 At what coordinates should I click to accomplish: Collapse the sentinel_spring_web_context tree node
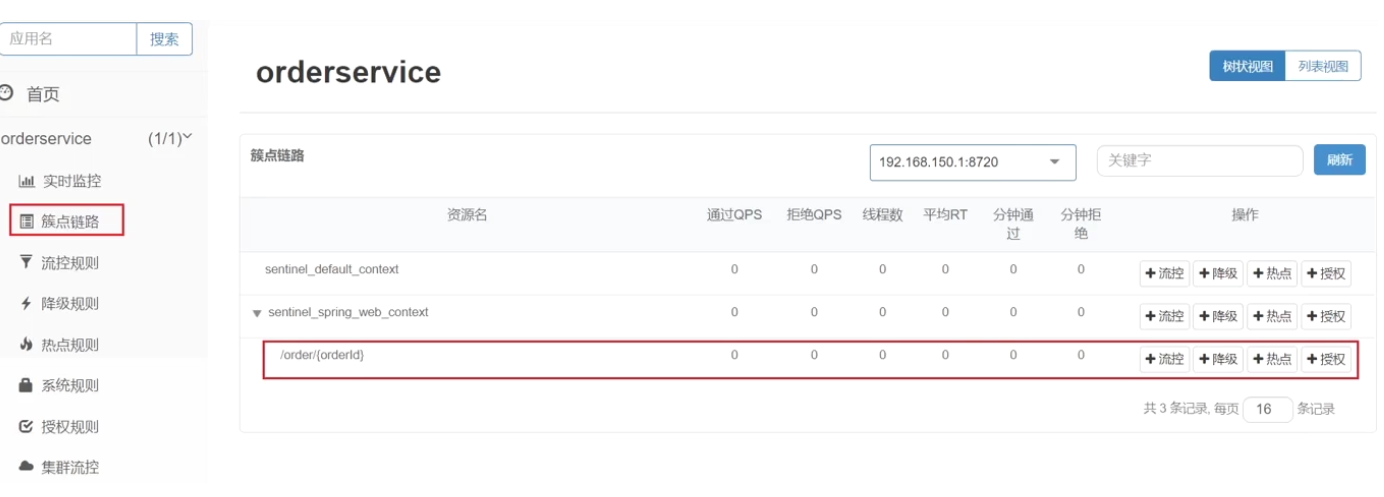[x=257, y=313]
